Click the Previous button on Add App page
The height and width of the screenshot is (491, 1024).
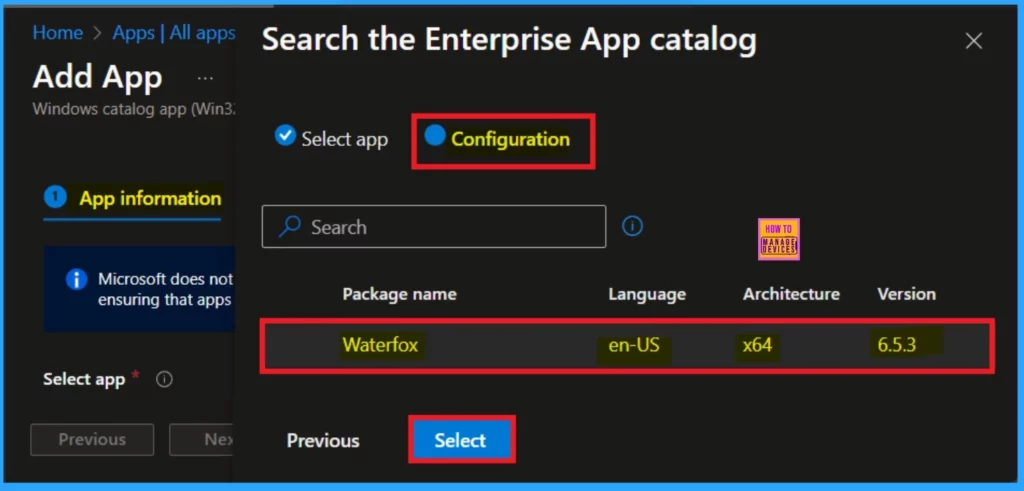pyautogui.click(x=92, y=439)
